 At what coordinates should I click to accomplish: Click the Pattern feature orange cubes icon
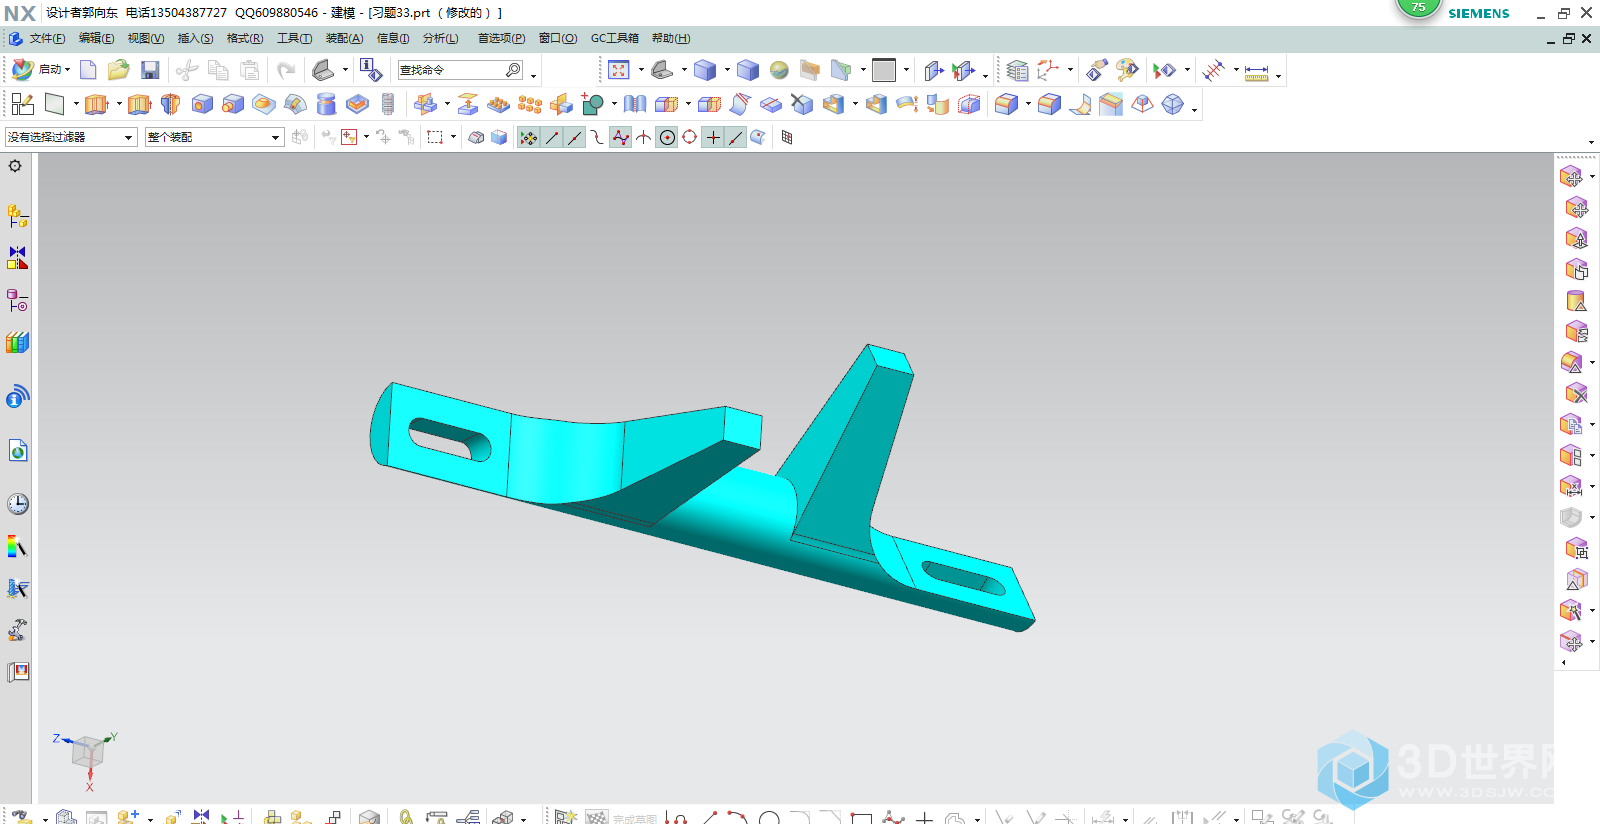[530, 104]
